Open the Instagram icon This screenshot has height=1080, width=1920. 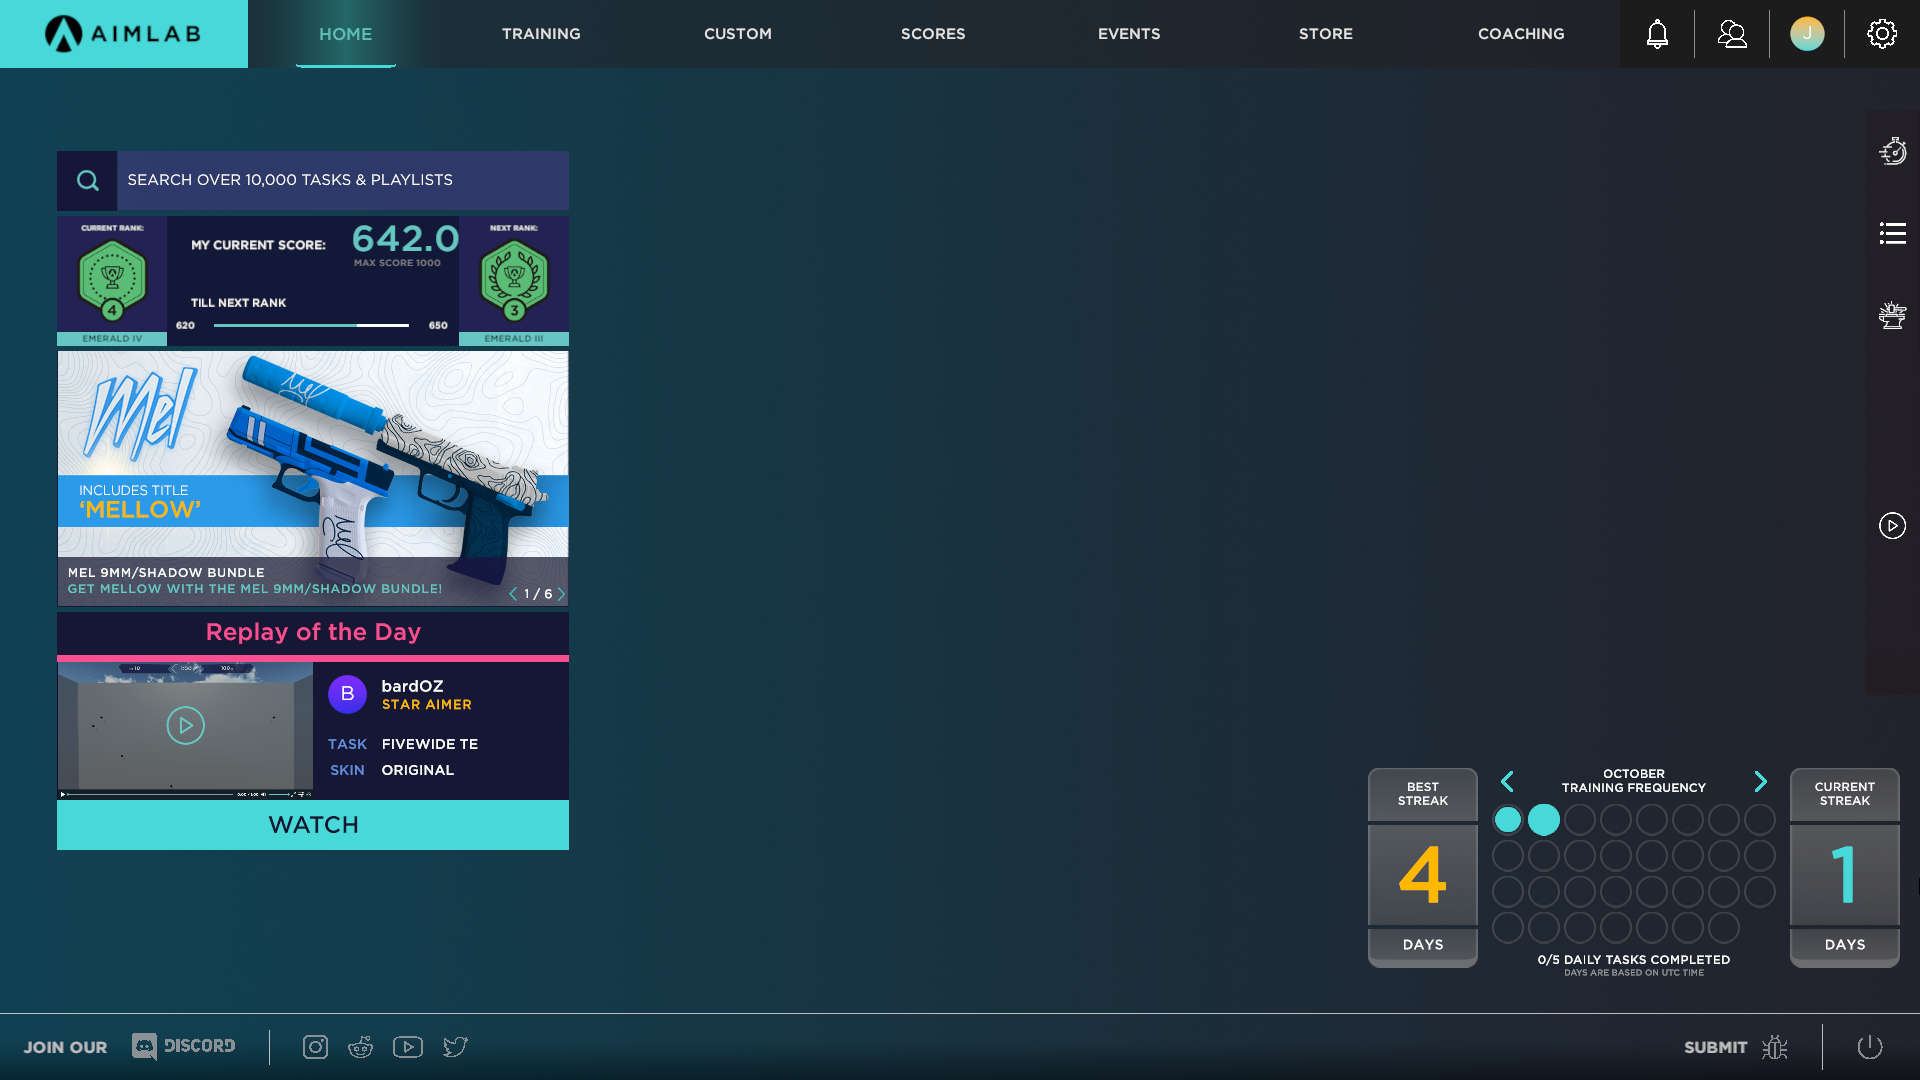315,1046
